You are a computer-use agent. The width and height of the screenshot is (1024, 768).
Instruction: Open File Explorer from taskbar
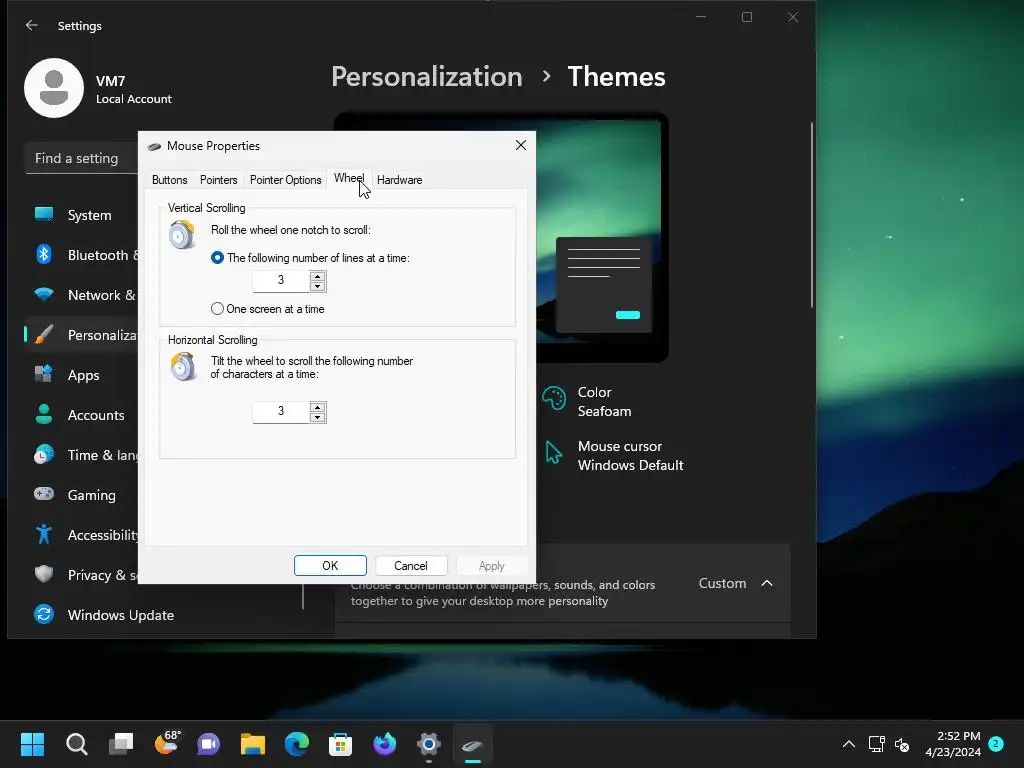(x=253, y=744)
